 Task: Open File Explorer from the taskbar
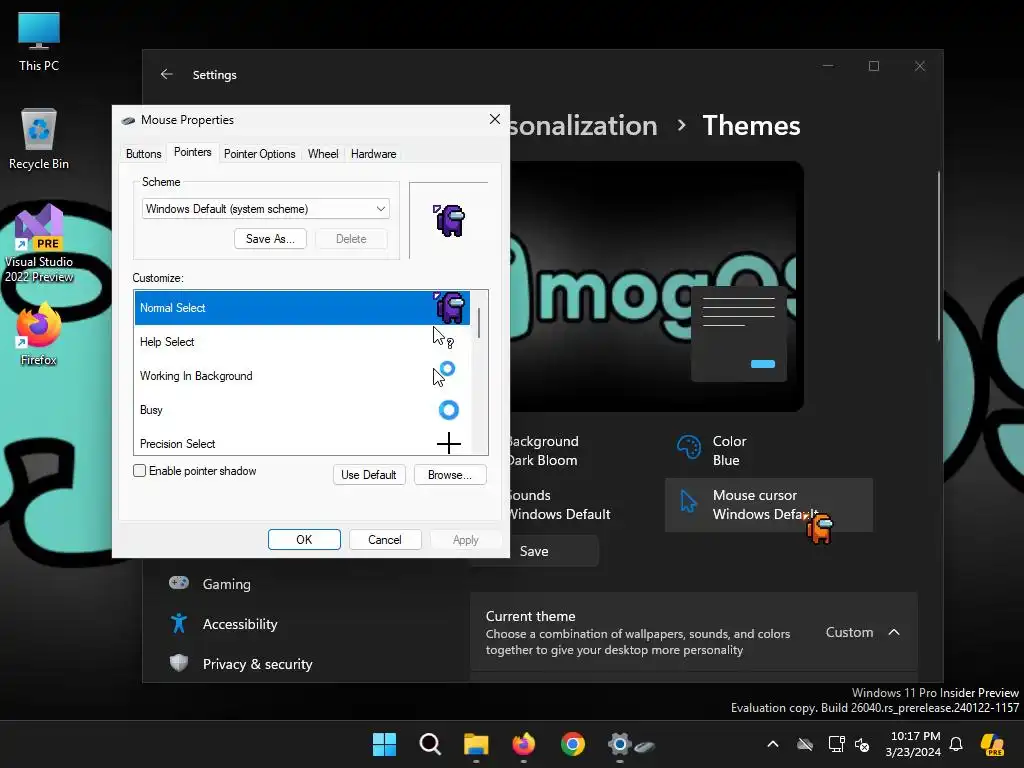(x=476, y=744)
